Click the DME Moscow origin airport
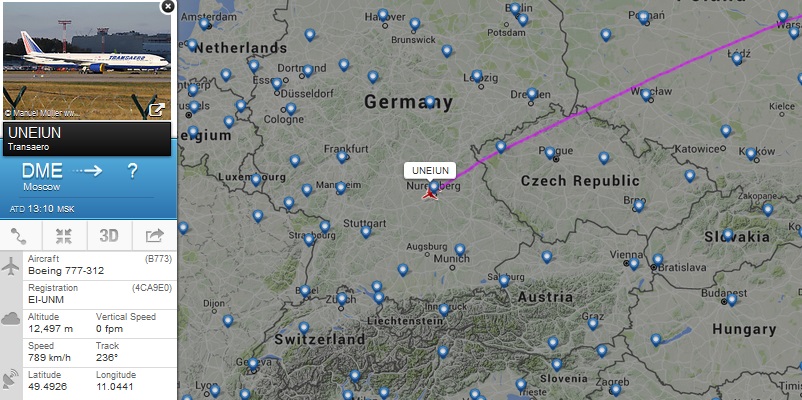 (42, 176)
